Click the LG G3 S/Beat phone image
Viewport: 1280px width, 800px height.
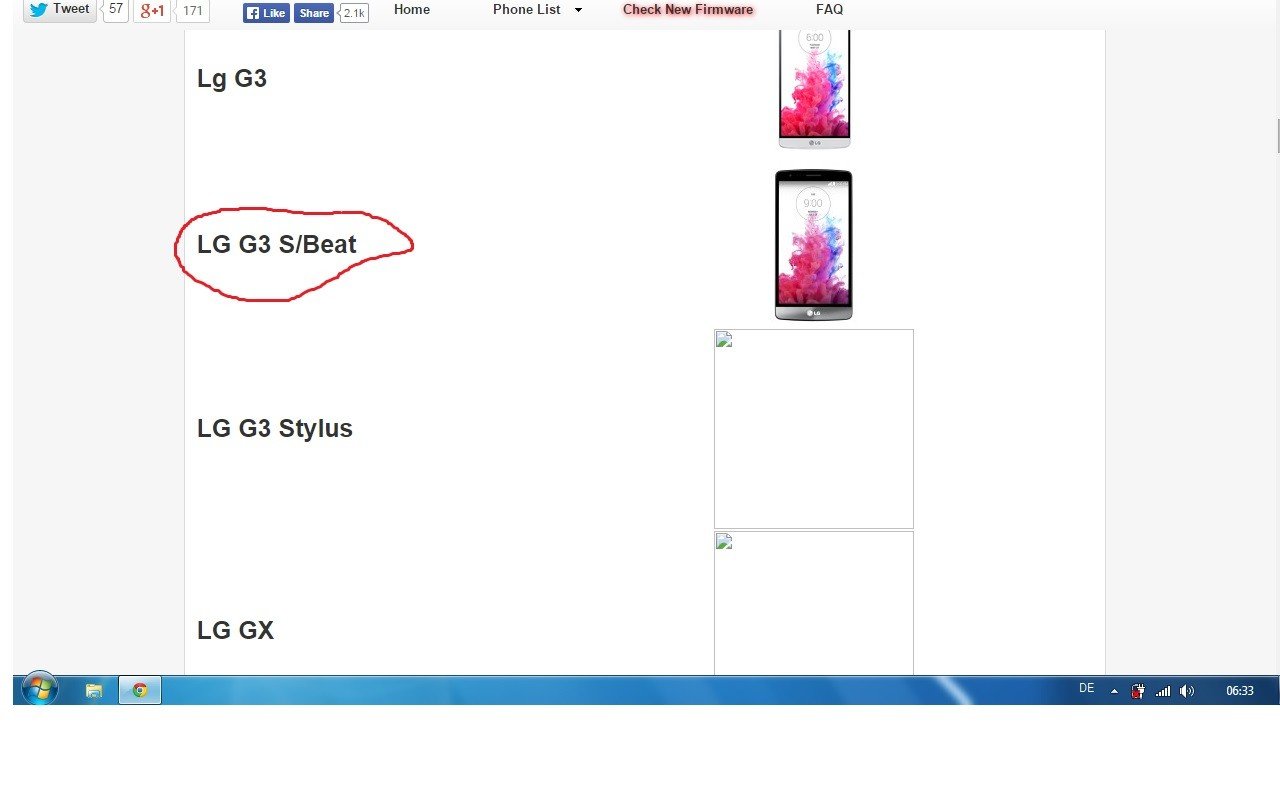[814, 245]
